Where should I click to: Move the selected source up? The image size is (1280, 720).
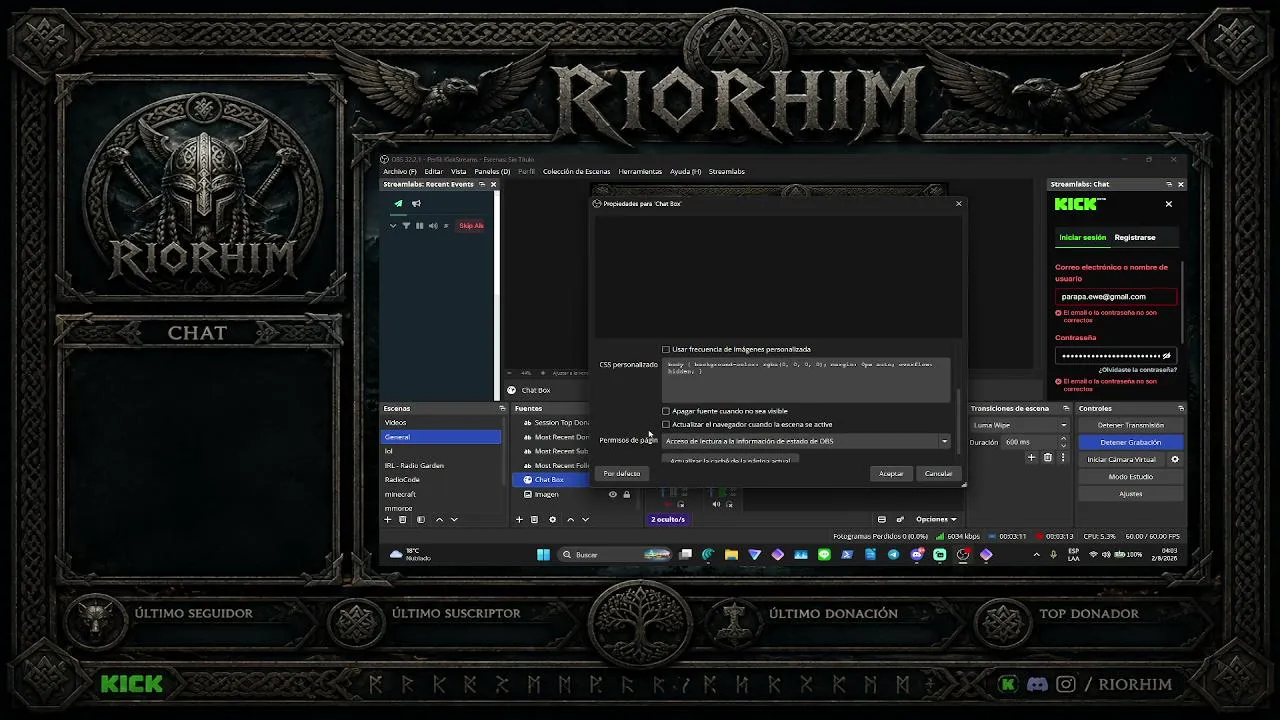point(570,520)
